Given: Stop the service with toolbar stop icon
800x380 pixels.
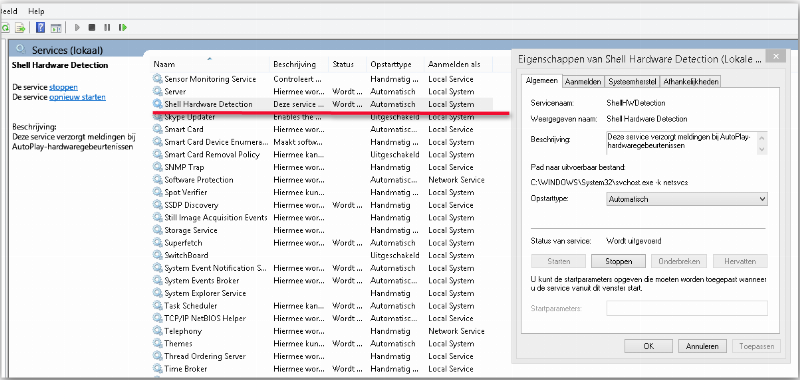Looking at the screenshot, I should (92, 28).
